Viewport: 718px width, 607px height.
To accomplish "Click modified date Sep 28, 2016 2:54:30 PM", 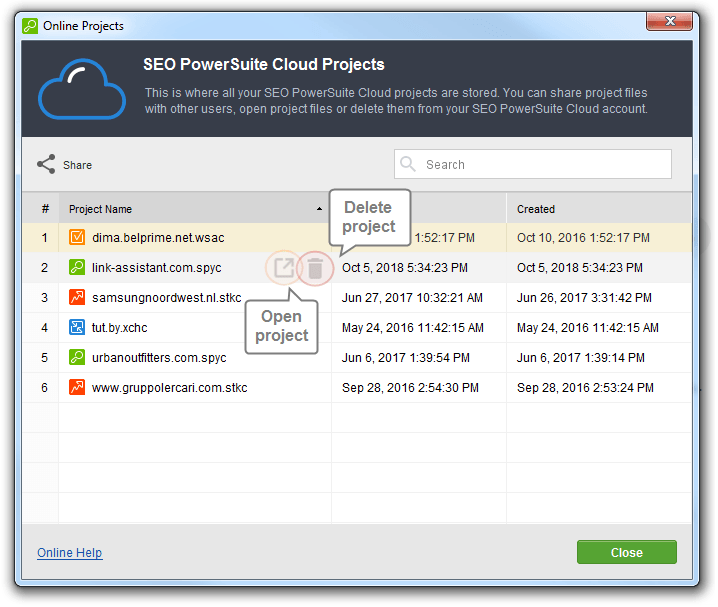I will 410,388.
